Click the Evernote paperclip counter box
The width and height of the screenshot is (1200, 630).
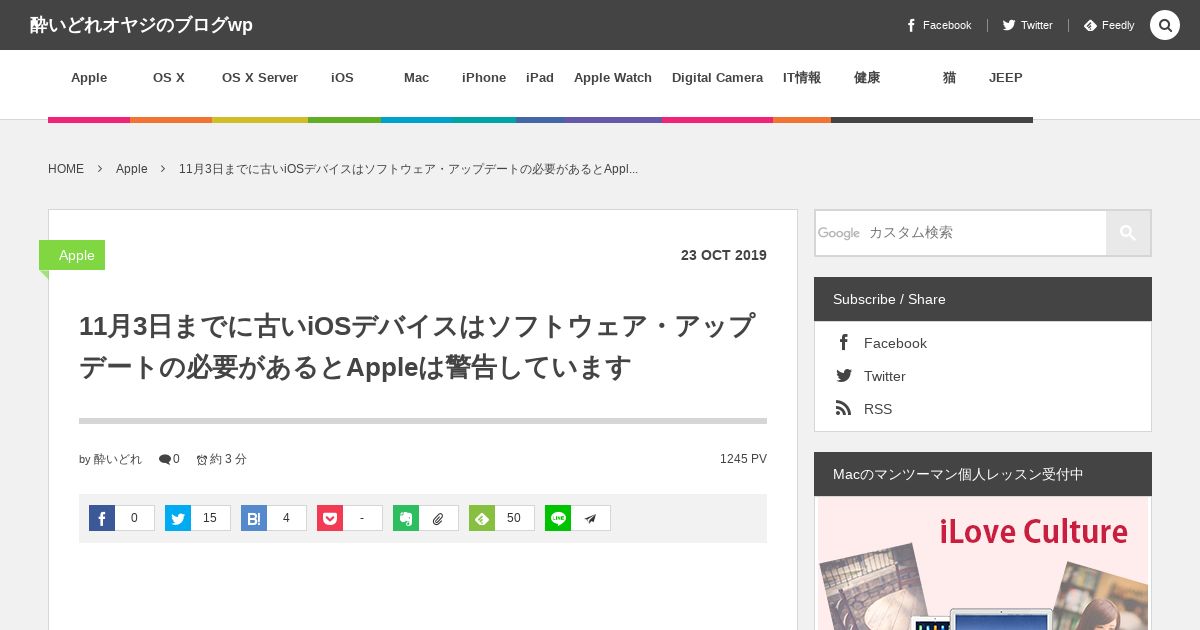[438, 518]
